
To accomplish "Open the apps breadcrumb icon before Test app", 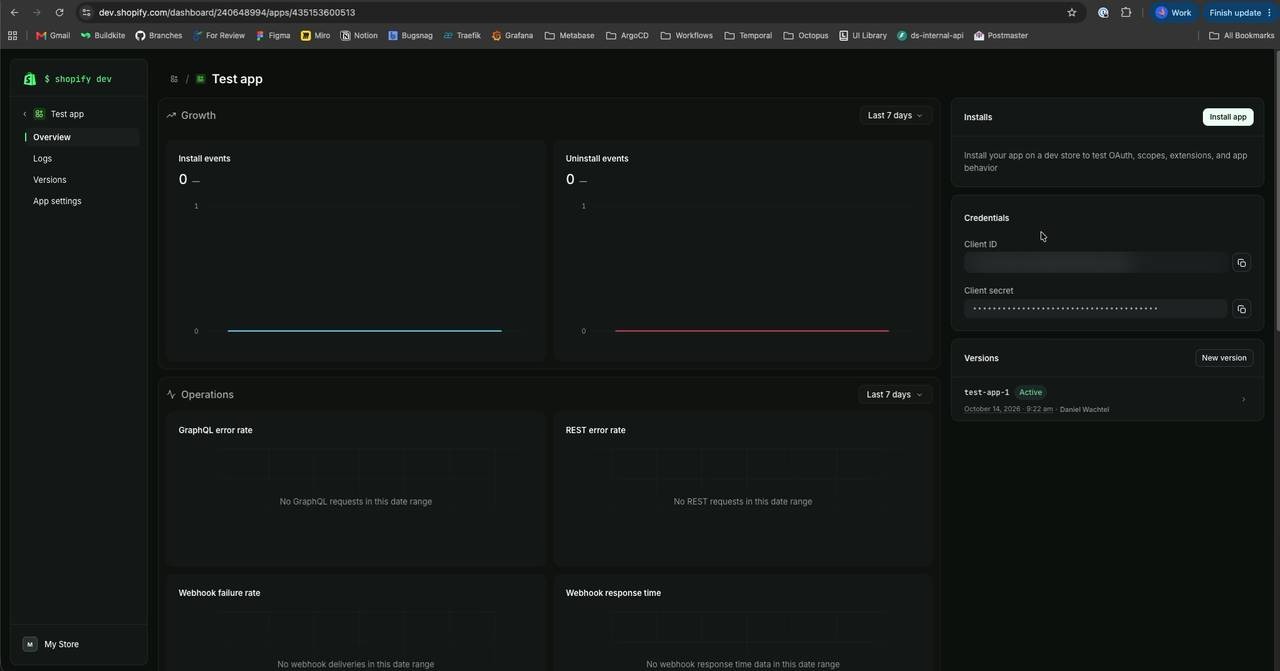I will 174,79.
